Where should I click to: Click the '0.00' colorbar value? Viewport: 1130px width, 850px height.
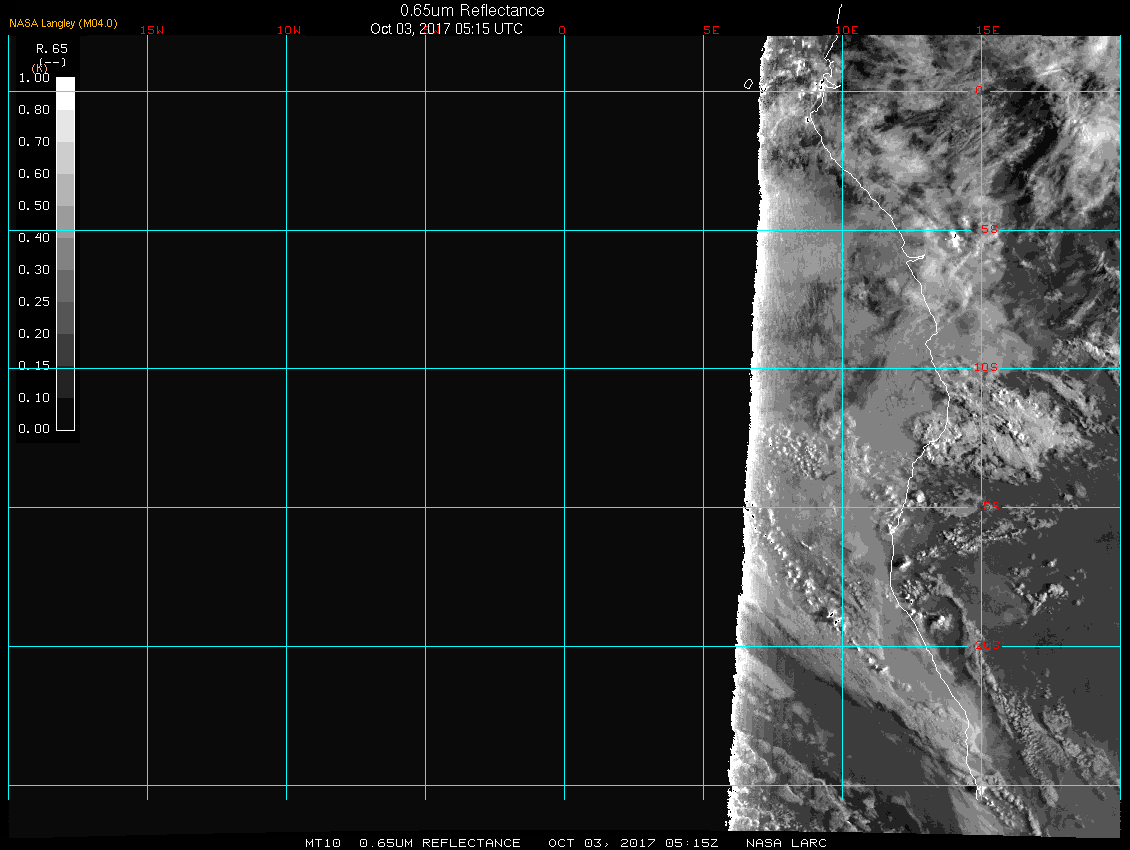click(34, 429)
